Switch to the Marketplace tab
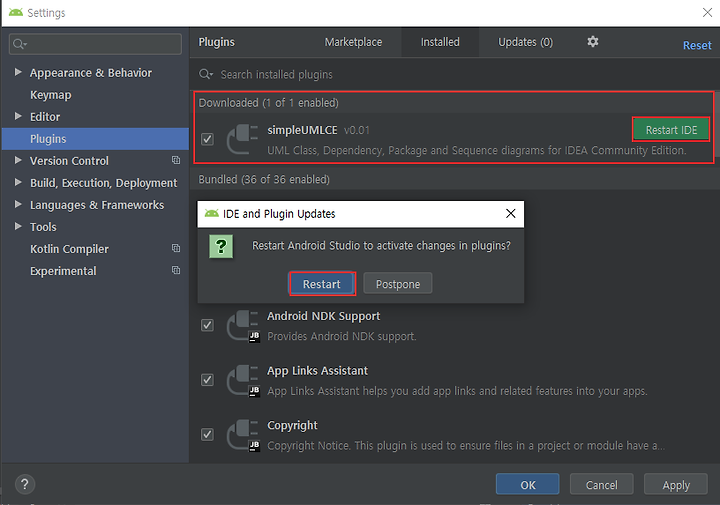This screenshot has width=720, height=505. pyautogui.click(x=353, y=42)
